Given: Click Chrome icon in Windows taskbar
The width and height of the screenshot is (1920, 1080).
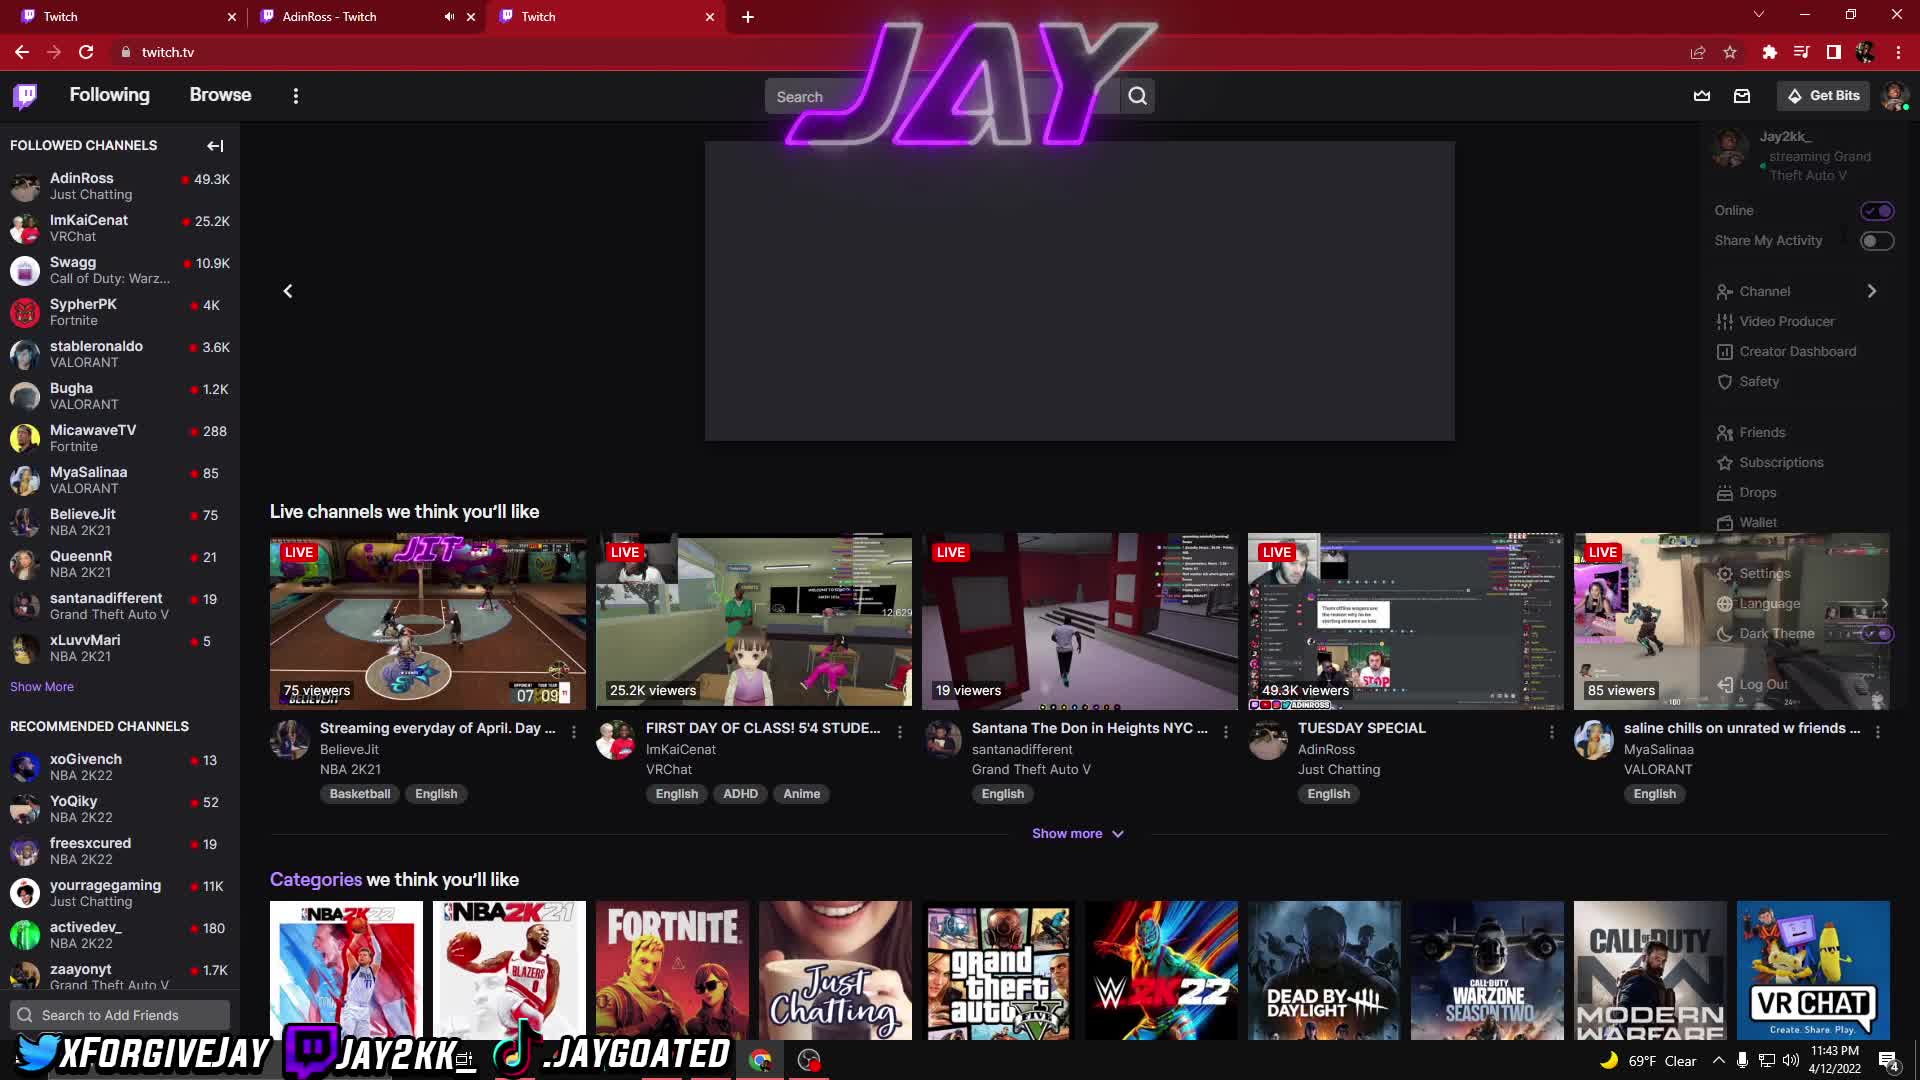Looking at the screenshot, I should pos(760,1060).
